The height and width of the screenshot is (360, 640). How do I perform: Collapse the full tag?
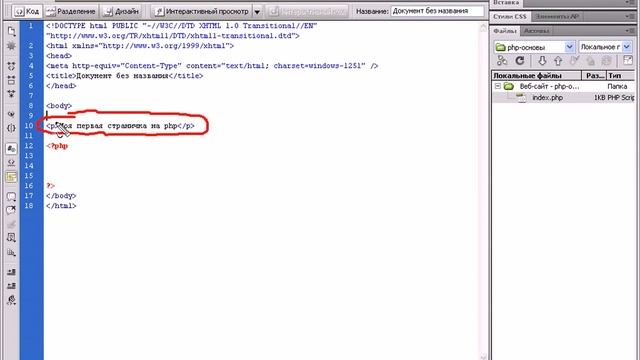coord(11,66)
